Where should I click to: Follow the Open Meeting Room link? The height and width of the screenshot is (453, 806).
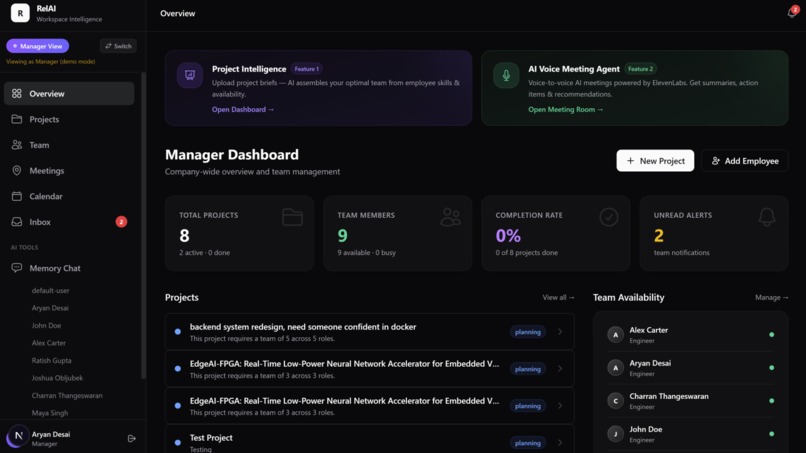565,110
